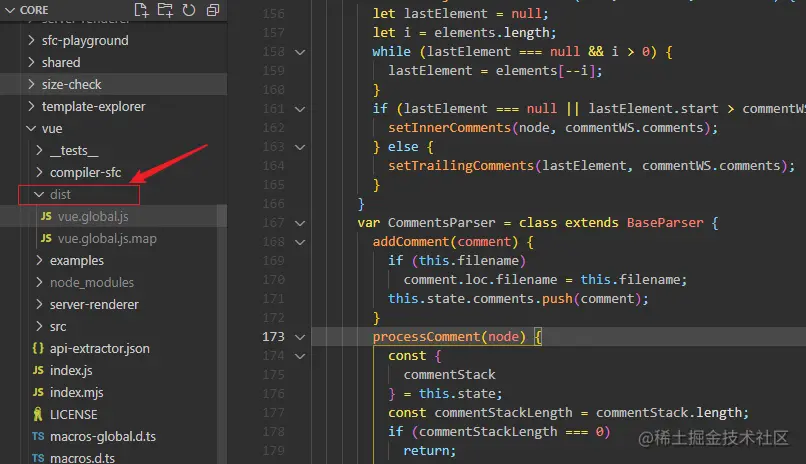Image resolution: width=806 pixels, height=464 pixels.
Task: Select the __tests__ folder name
Action: (74, 151)
